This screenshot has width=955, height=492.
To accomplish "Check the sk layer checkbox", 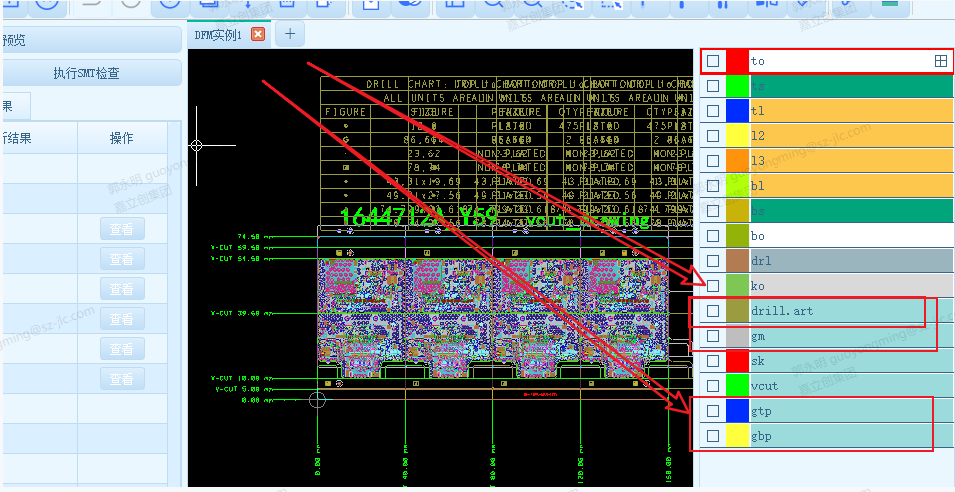I will point(713,361).
